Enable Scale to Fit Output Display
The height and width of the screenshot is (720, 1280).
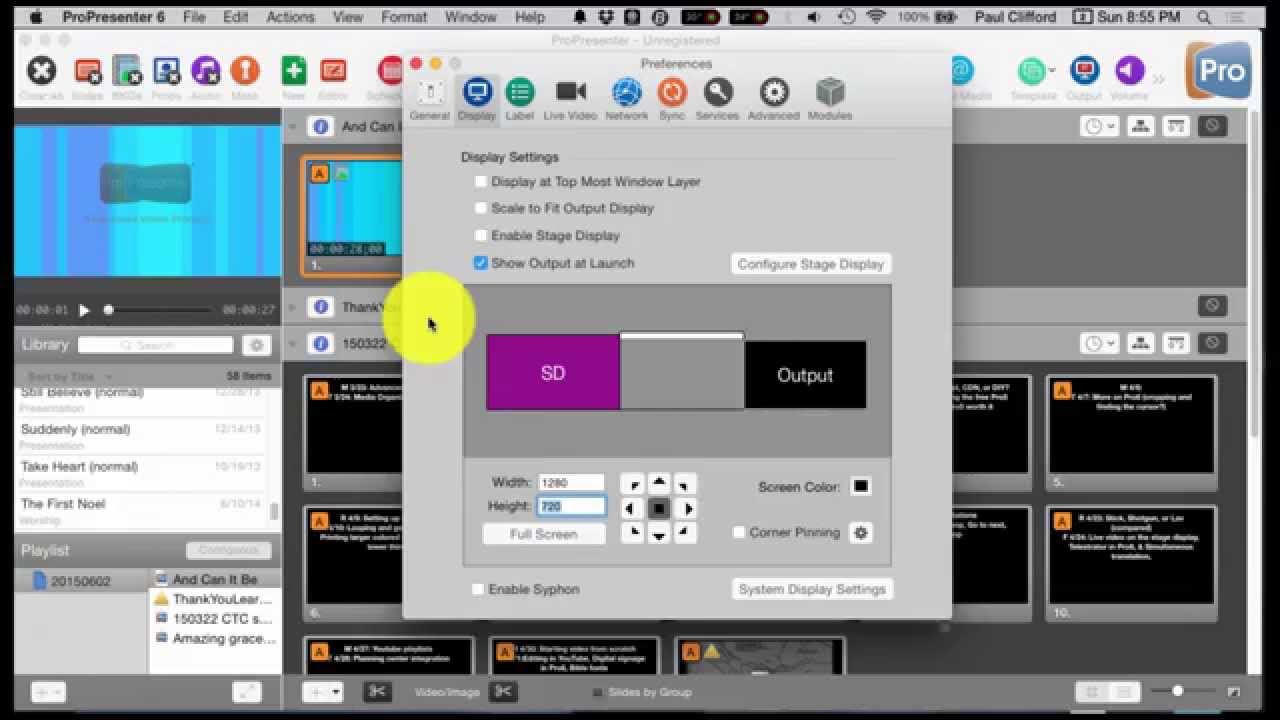point(481,208)
